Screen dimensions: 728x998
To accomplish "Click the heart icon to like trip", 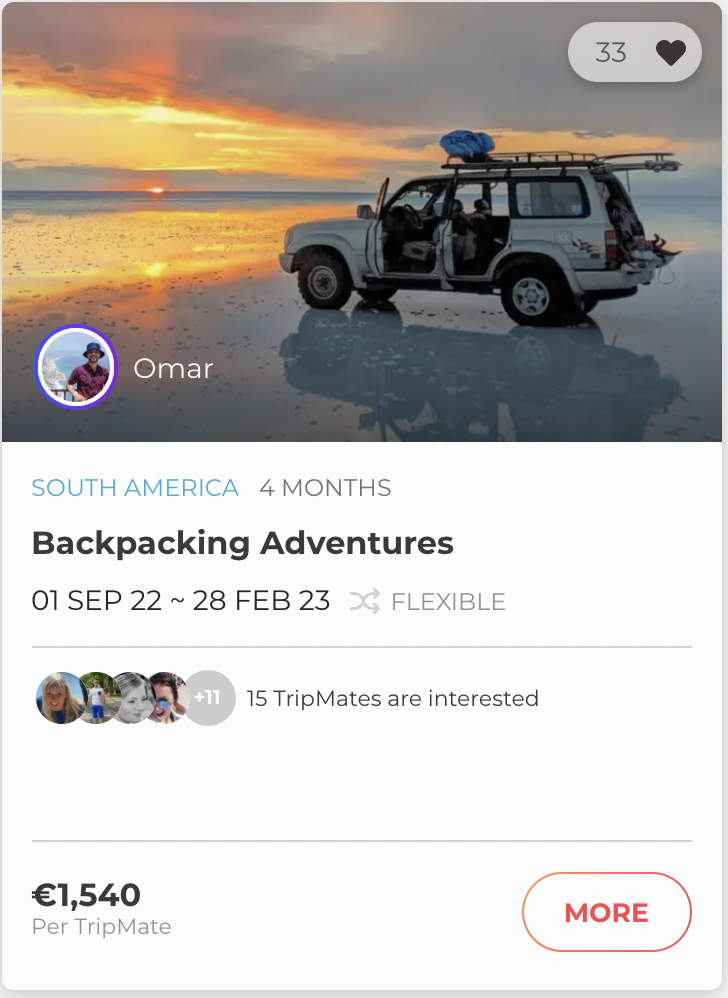I will point(670,52).
